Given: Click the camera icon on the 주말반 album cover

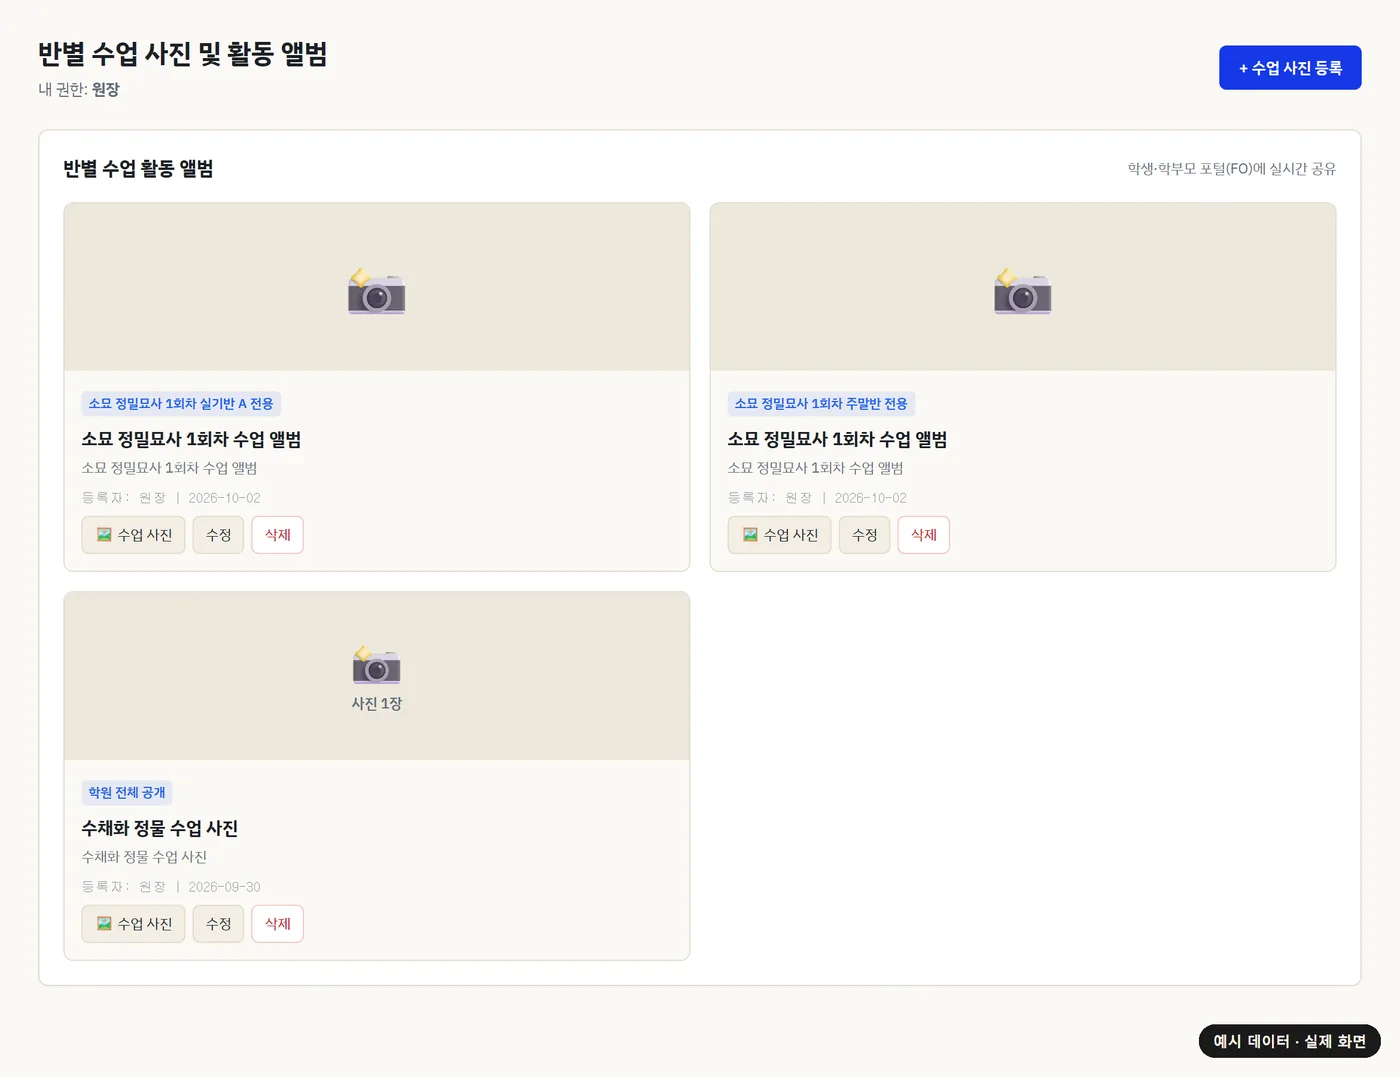Looking at the screenshot, I should click(x=1022, y=291).
